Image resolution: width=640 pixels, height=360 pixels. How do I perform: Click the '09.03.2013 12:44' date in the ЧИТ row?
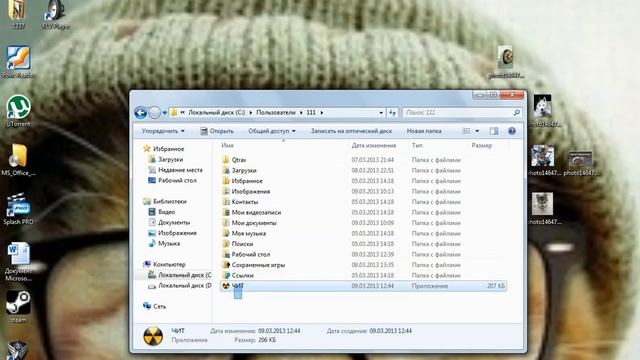tap(372, 286)
